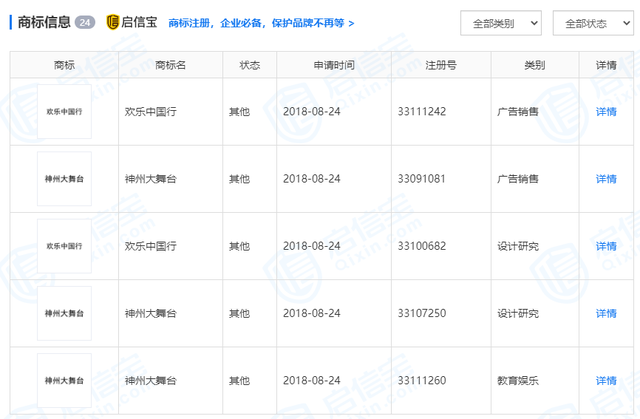This screenshot has height=419, width=640.
Task: Click the 24 trademark count badge
Action: click(84, 22)
